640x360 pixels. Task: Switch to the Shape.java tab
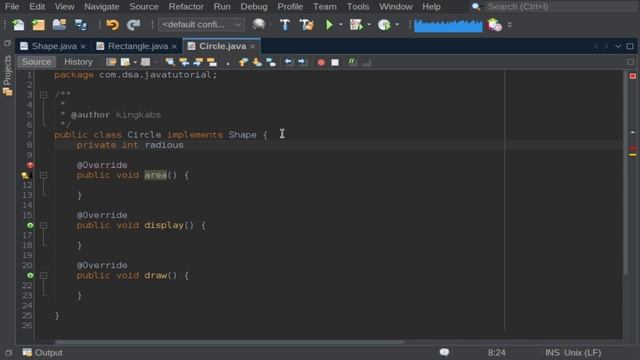pos(54,46)
